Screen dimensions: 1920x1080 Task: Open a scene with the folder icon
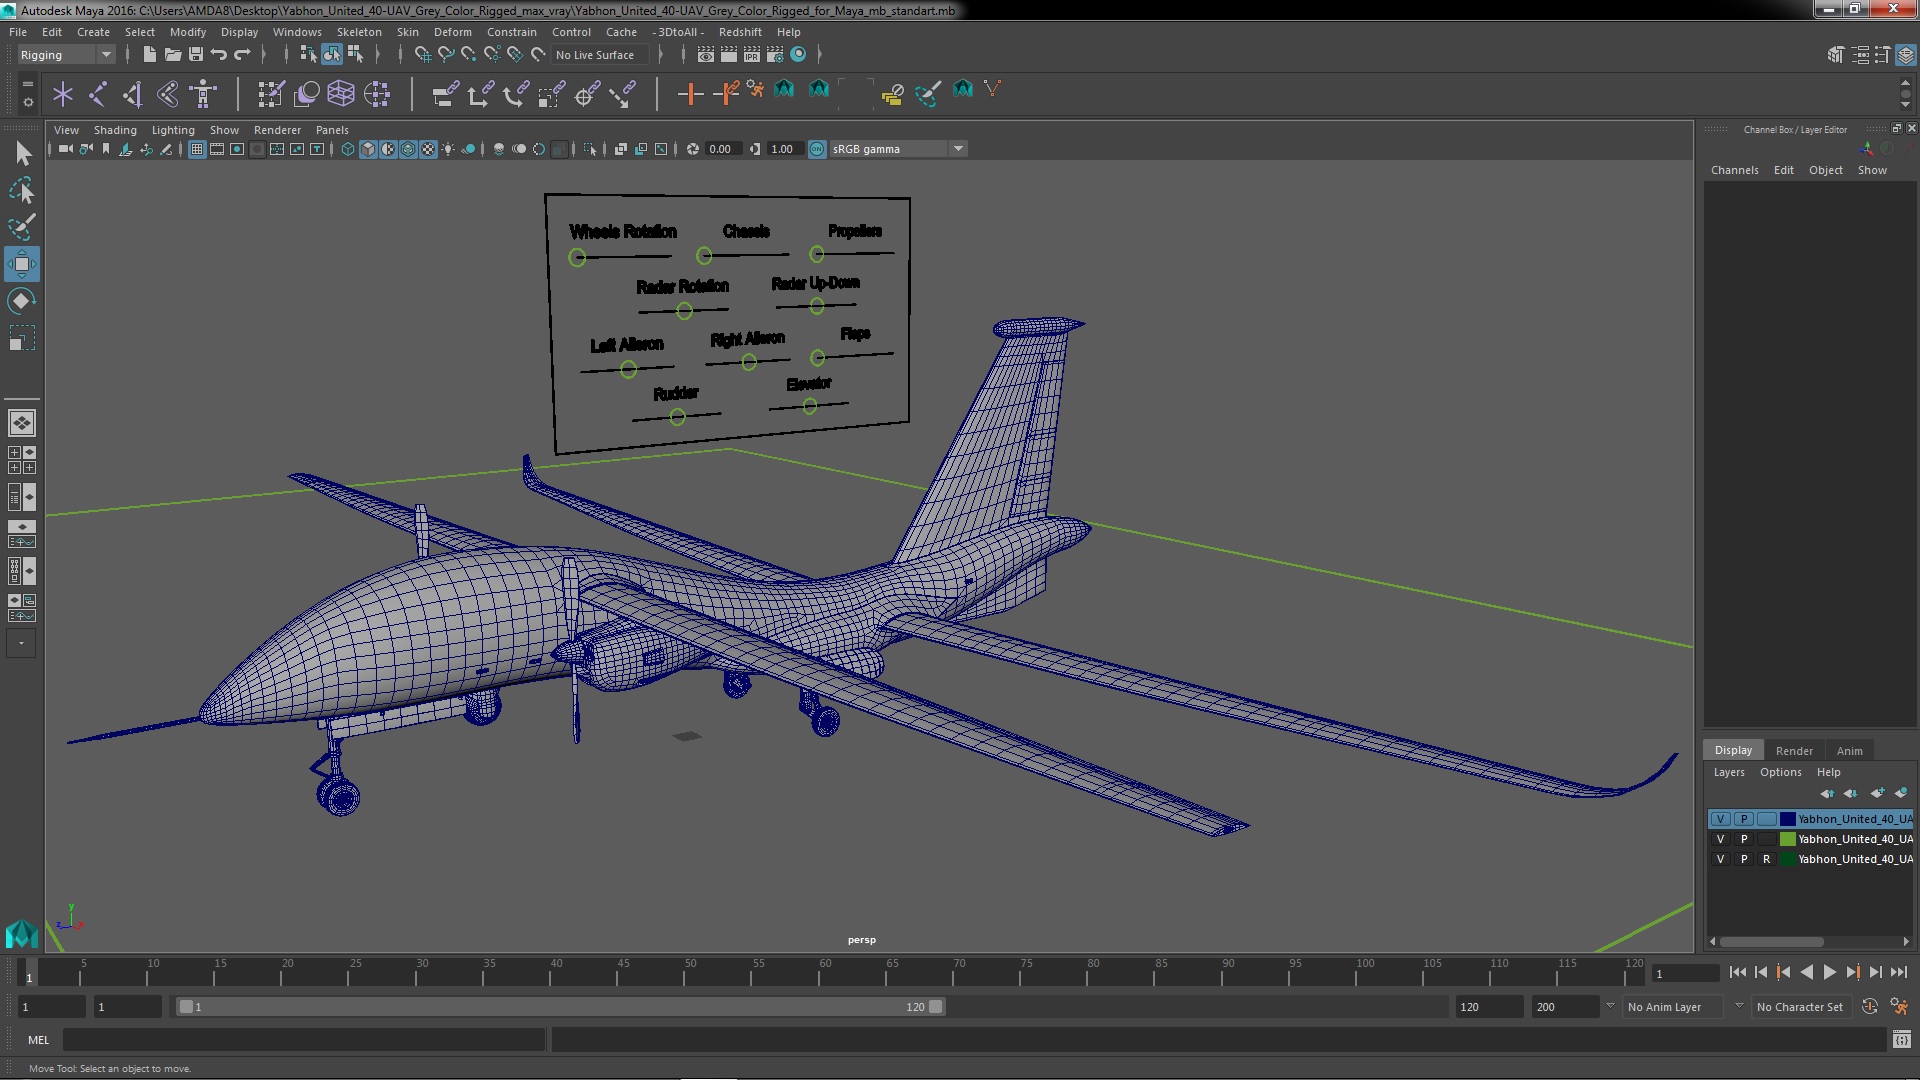[173, 54]
